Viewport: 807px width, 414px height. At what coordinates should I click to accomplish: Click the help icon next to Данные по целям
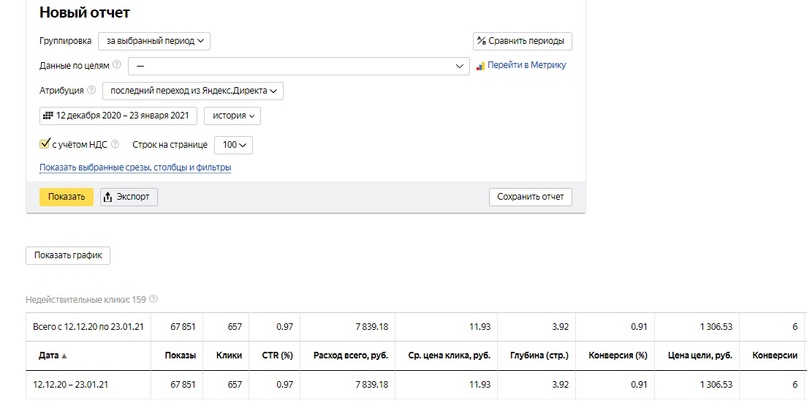(x=117, y=65)
